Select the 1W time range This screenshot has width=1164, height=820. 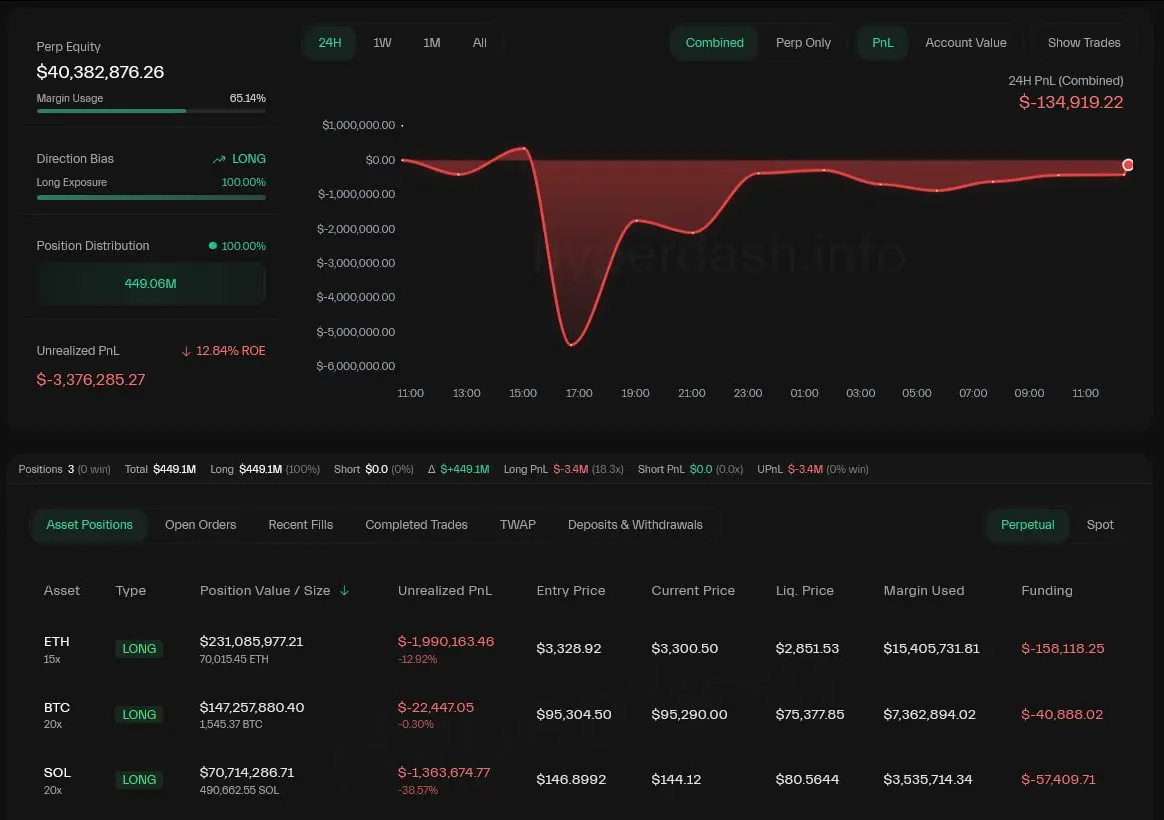382,43
